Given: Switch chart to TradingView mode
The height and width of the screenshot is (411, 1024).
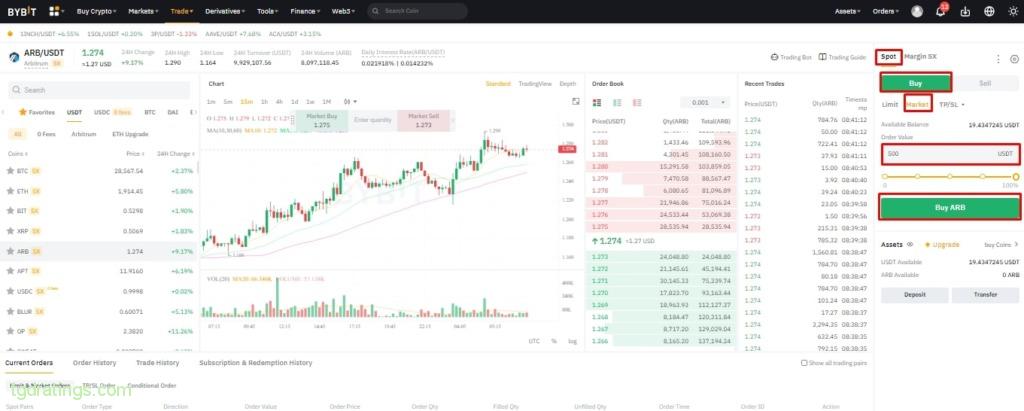Looking at the screenshot, I should coord(535,84).
